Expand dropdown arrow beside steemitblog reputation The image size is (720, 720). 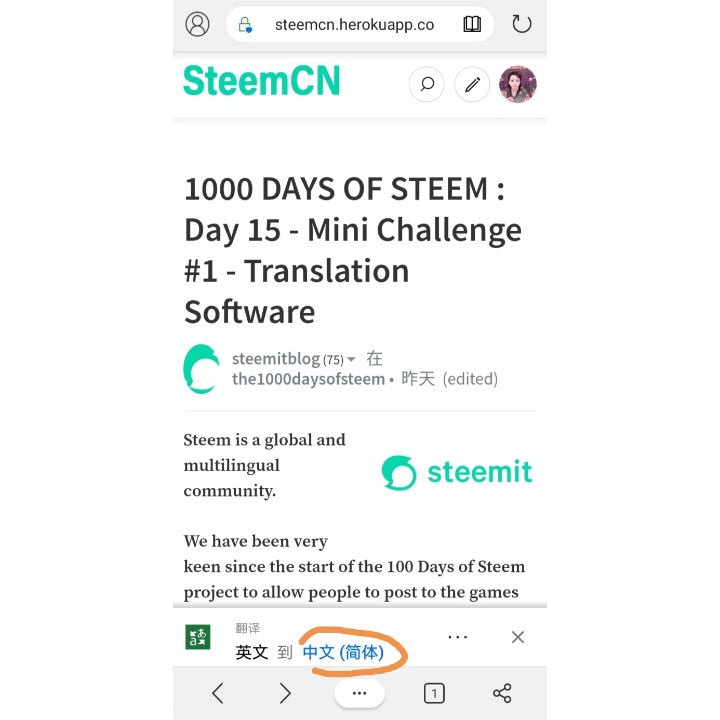tap(351, 360)
